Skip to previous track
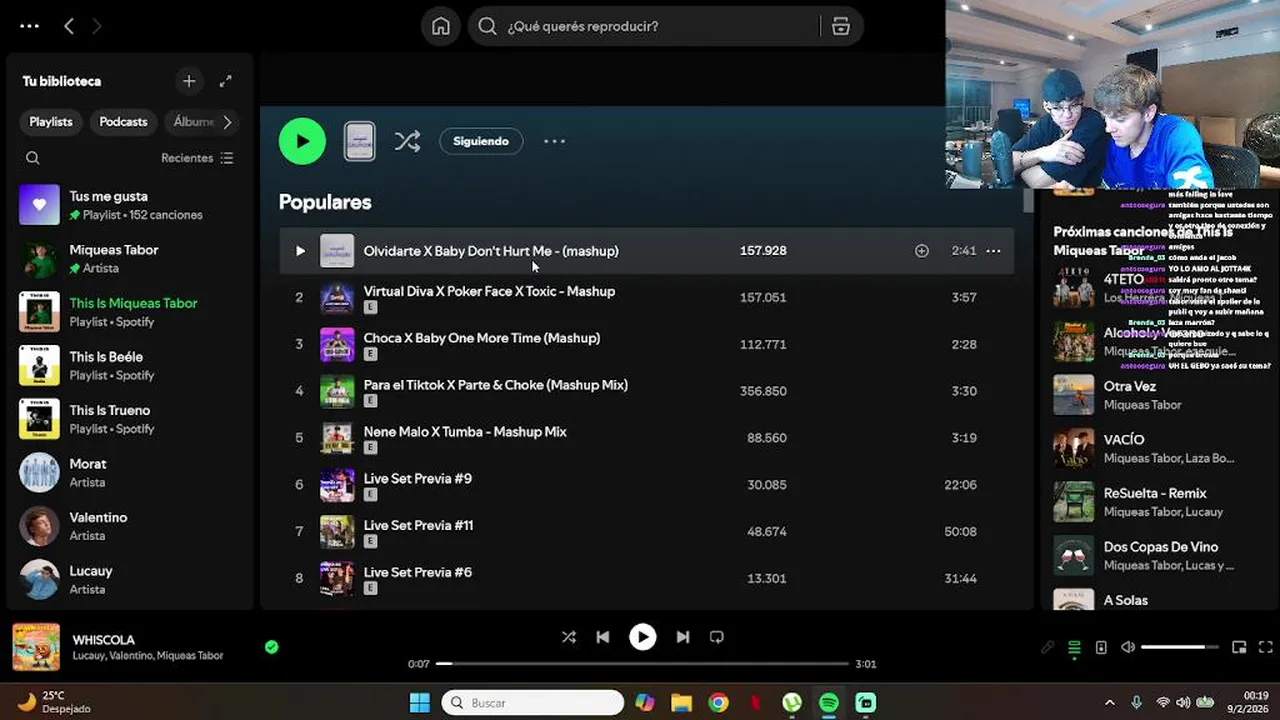 click(602, 637)
